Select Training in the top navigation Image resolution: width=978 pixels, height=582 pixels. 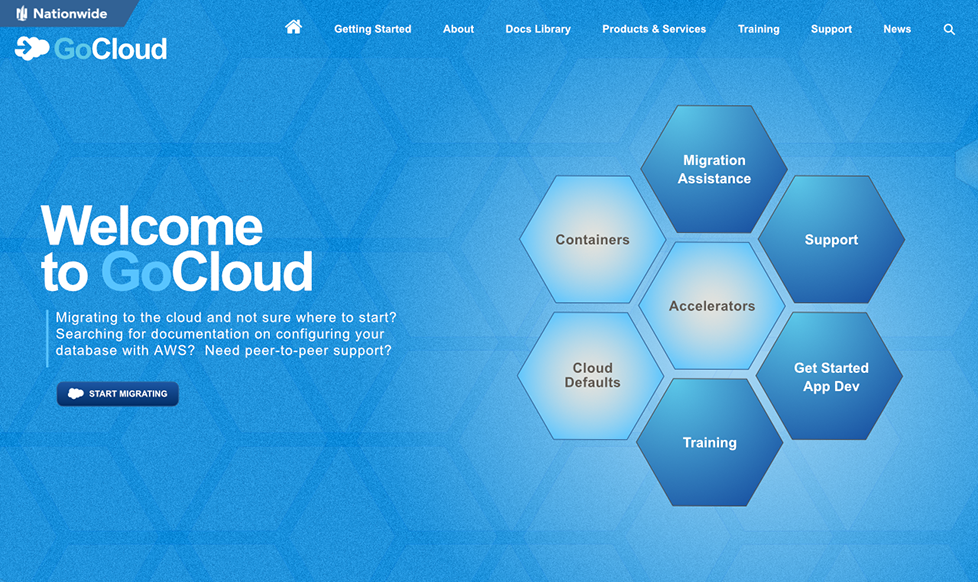(758, 29)
